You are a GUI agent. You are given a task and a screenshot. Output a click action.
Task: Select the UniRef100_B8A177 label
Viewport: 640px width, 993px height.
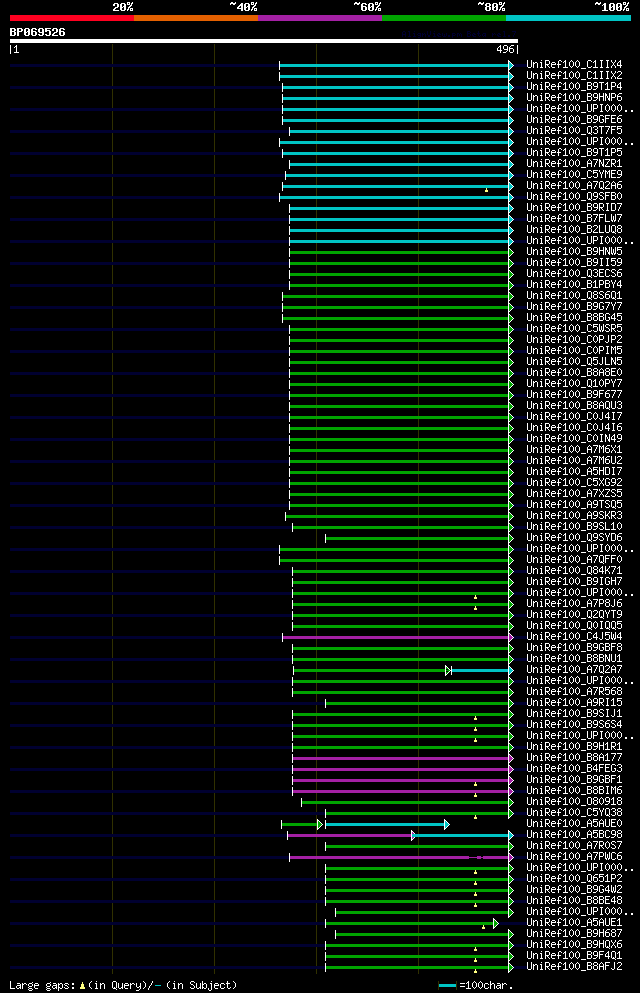pyautogui.click(x=574, y=757)
